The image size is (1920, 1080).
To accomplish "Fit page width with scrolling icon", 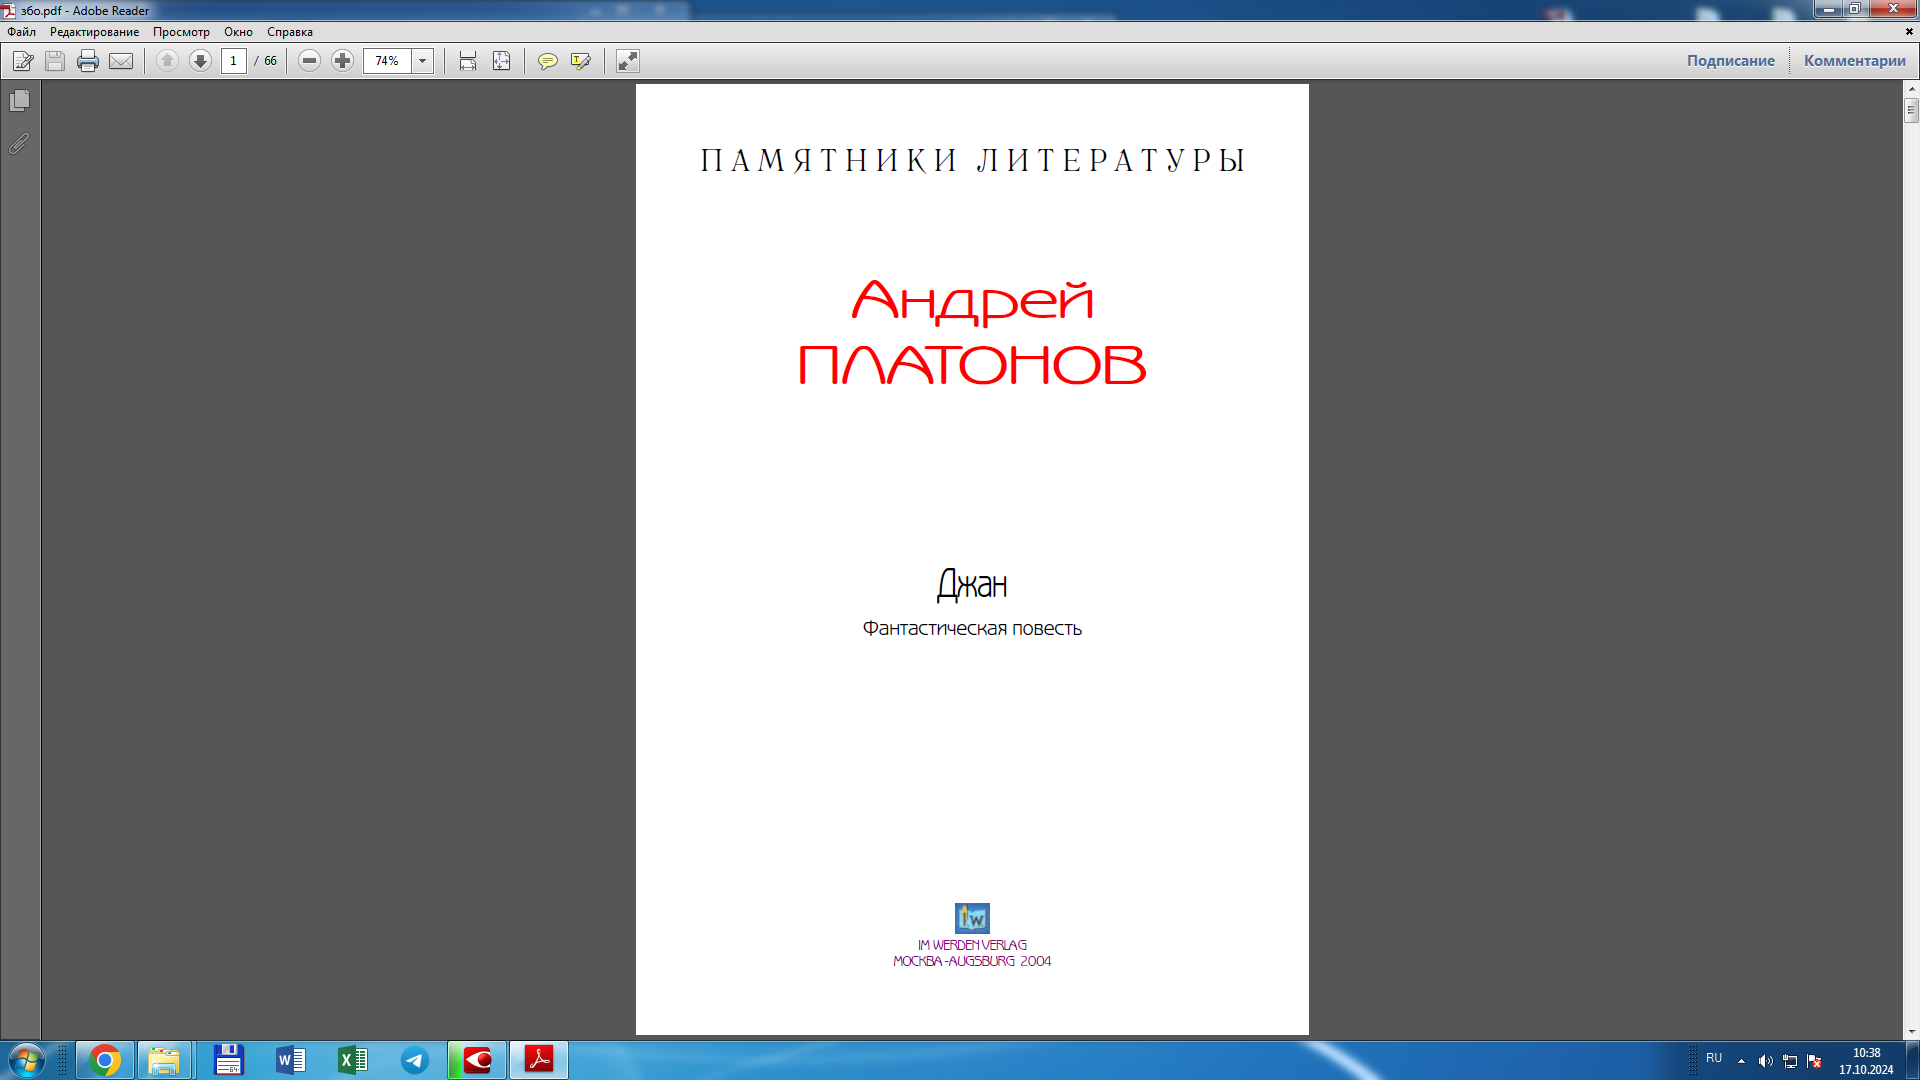I will [467, 61].
